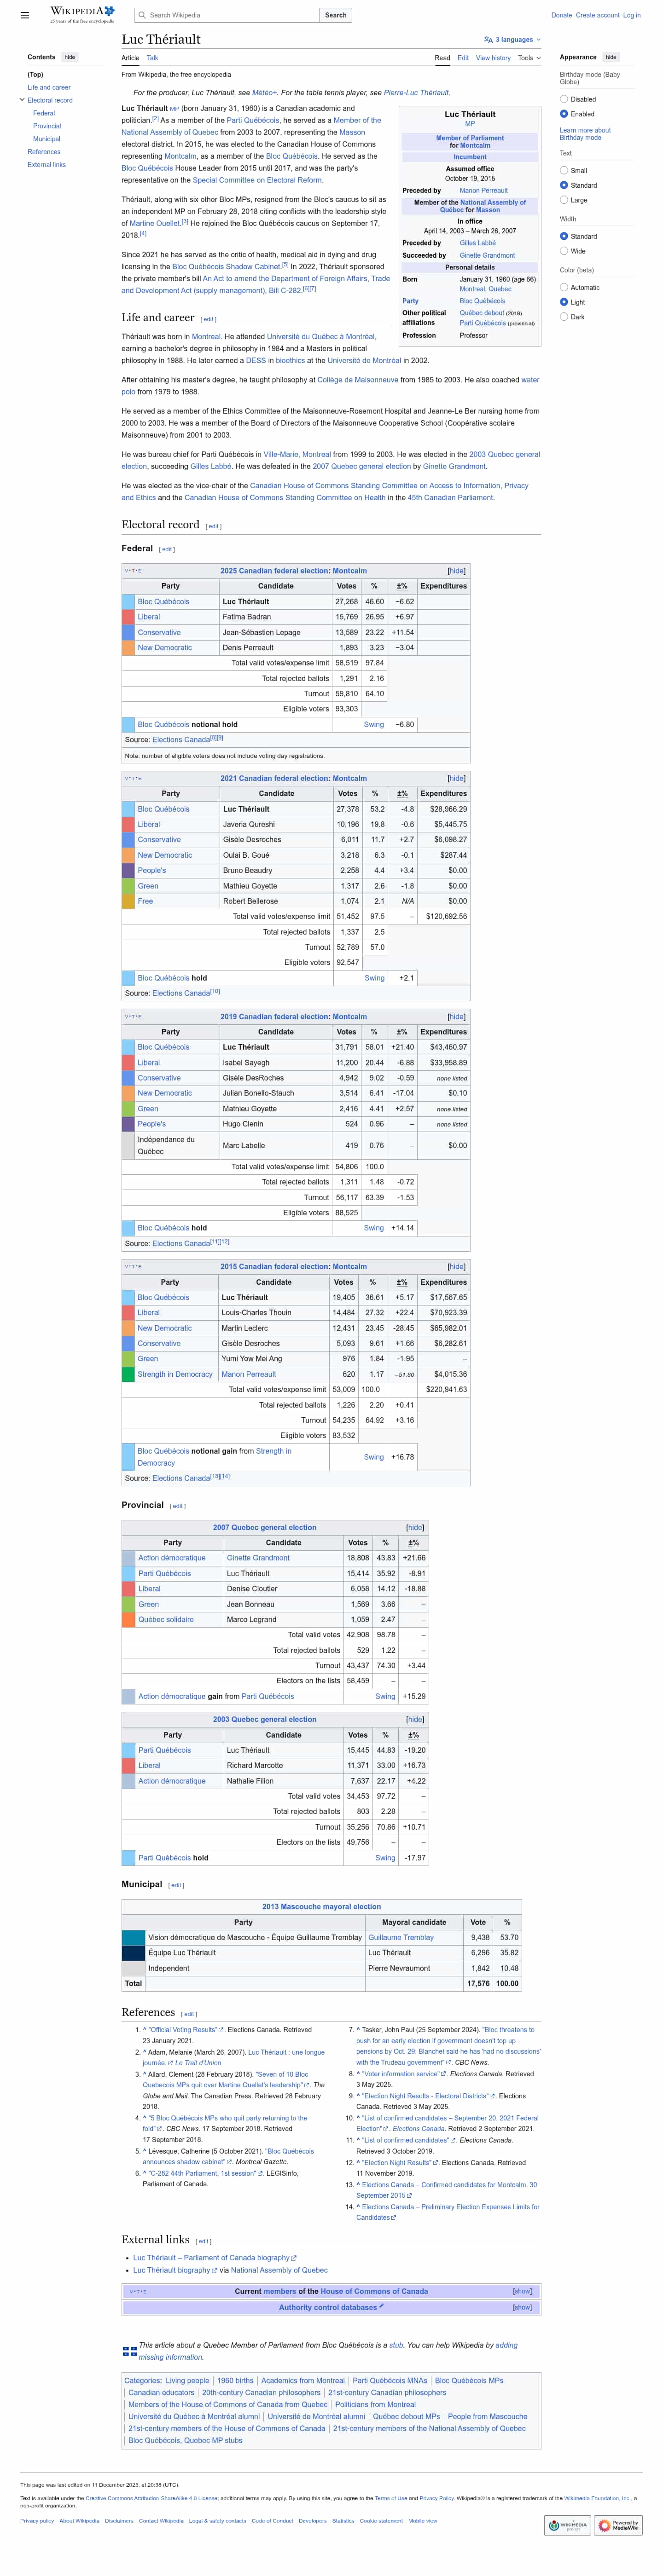663x2576 pixels.
Task: Open the 1960 births category
Action: click(235, 2381)
